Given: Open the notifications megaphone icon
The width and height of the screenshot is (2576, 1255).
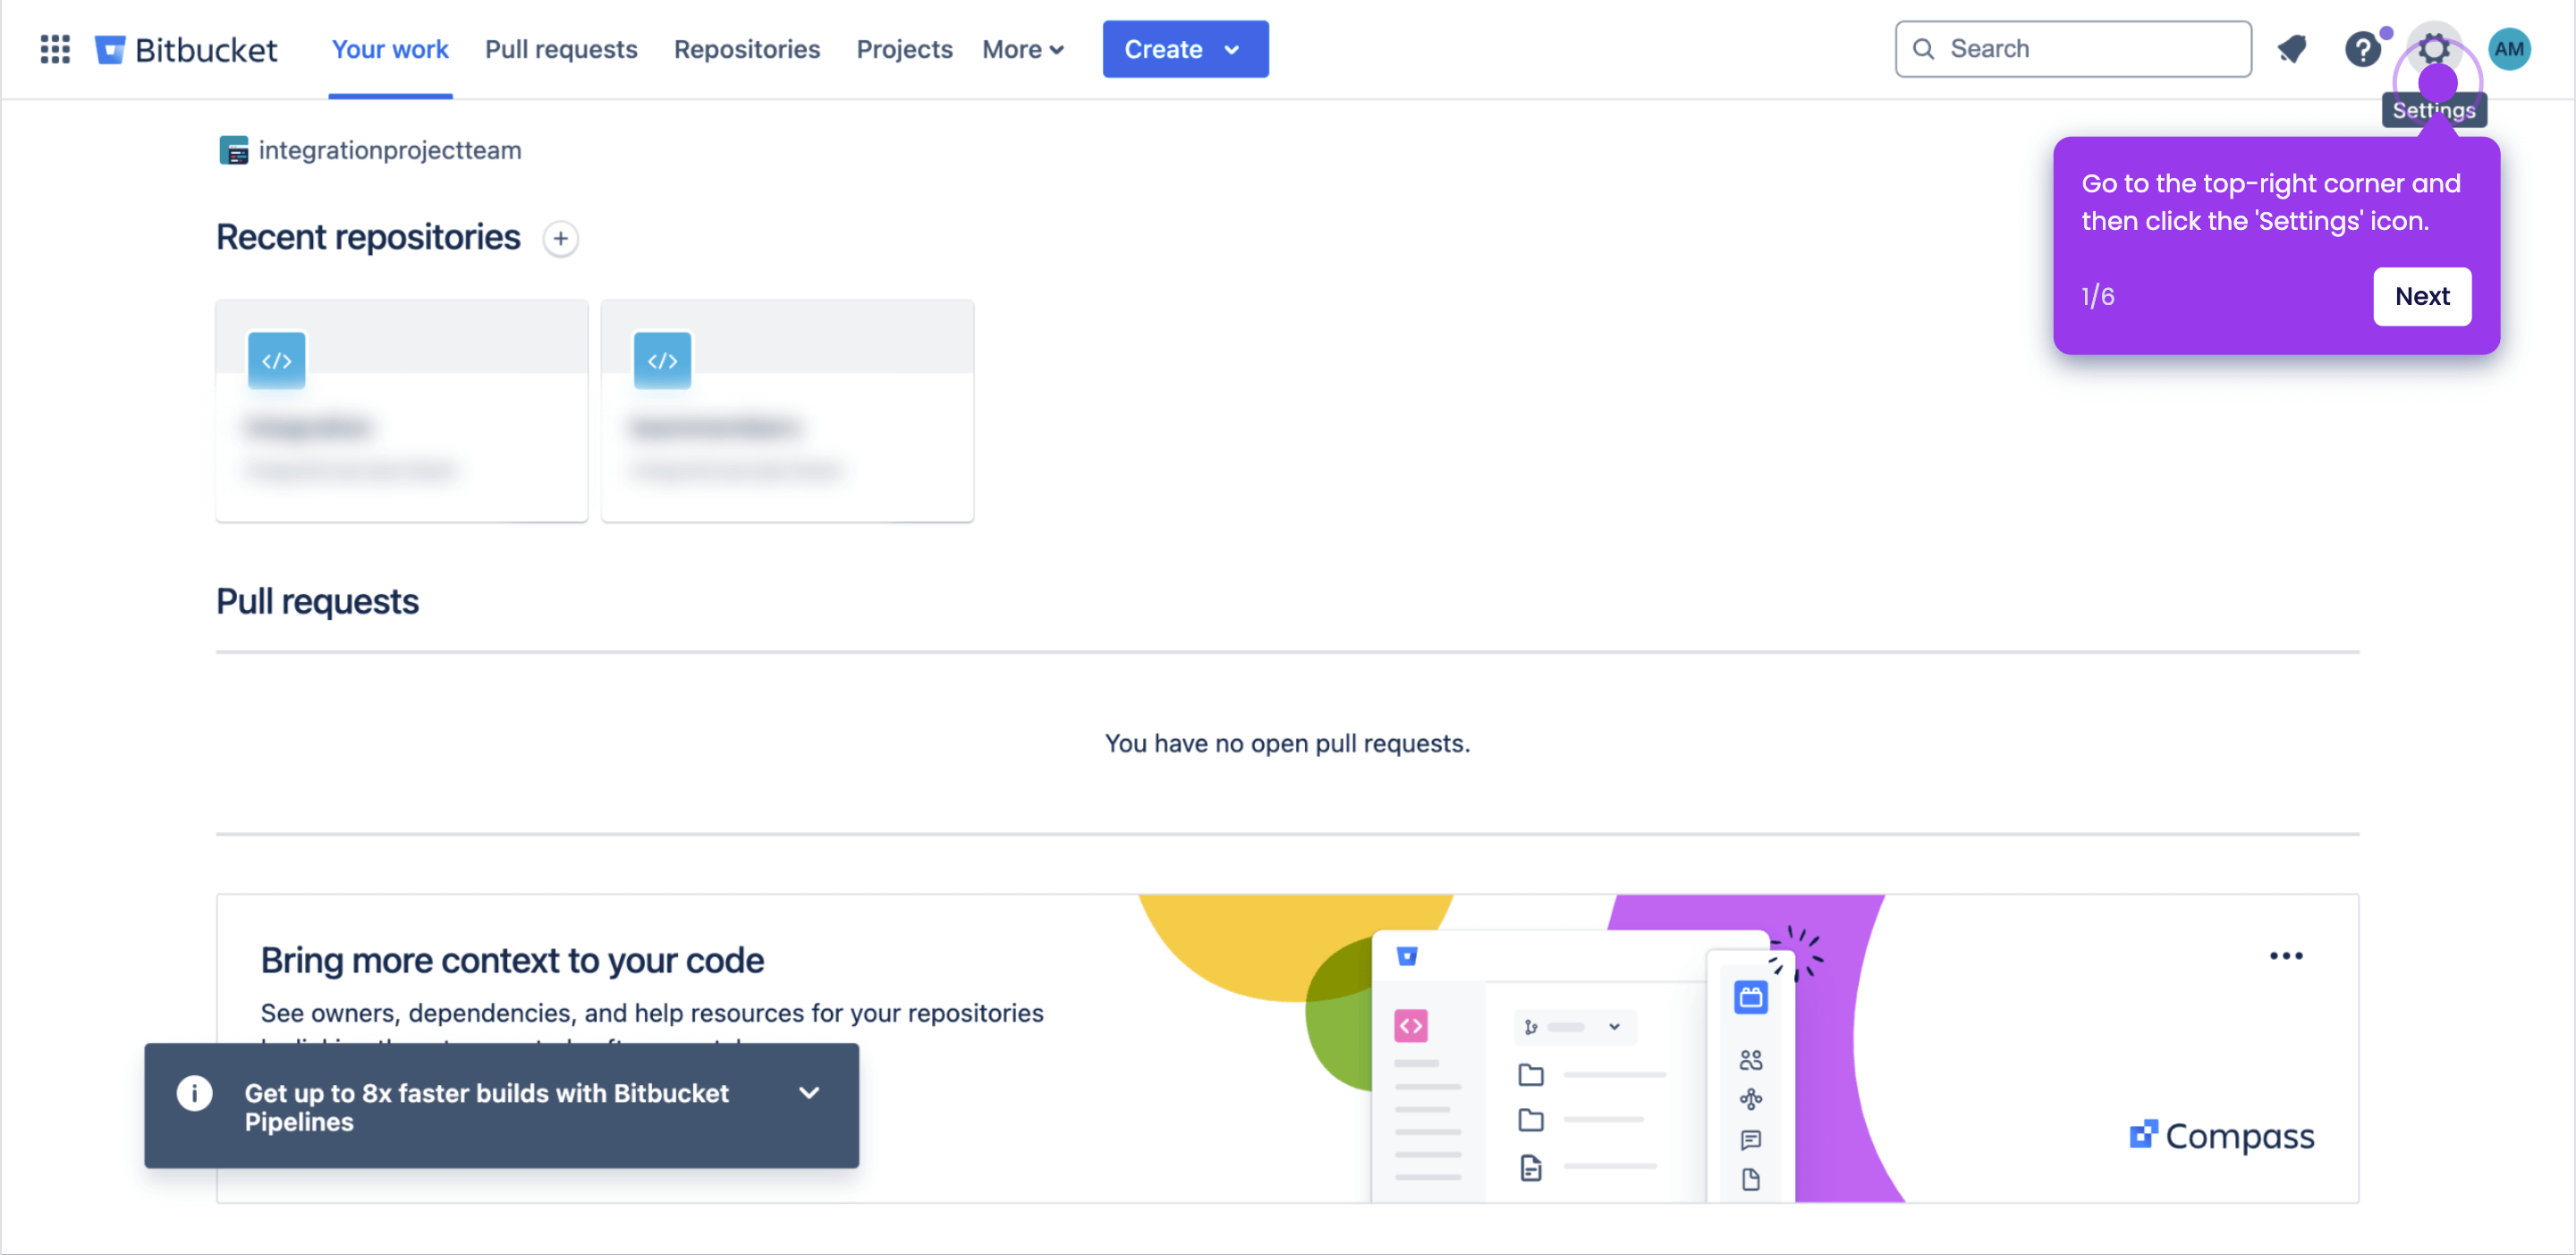Looking at the screenshot, I should click(2292, 49).
